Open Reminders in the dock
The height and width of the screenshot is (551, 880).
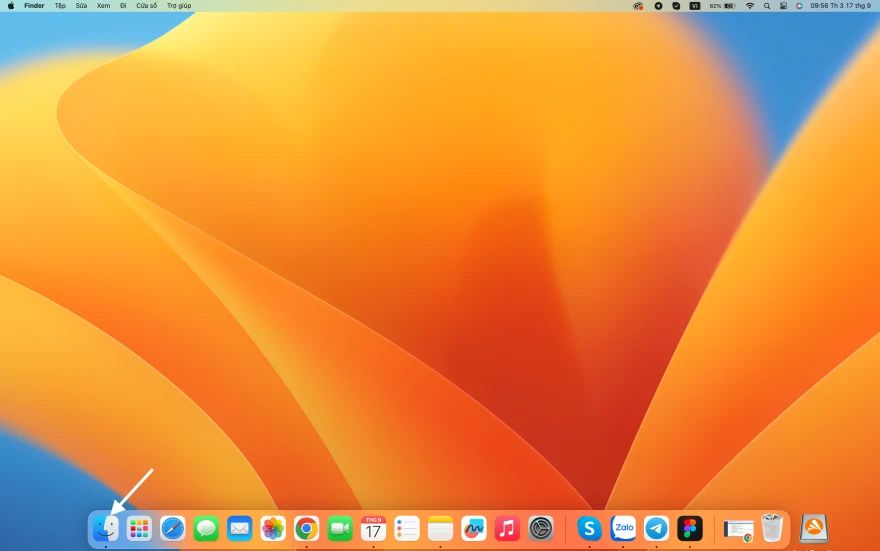[x=407, y=529]
